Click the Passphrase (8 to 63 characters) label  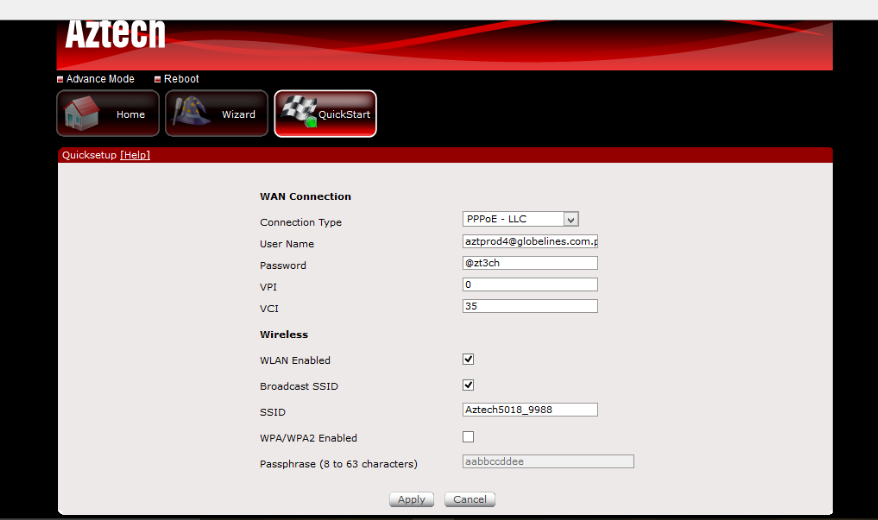[339, 464]
